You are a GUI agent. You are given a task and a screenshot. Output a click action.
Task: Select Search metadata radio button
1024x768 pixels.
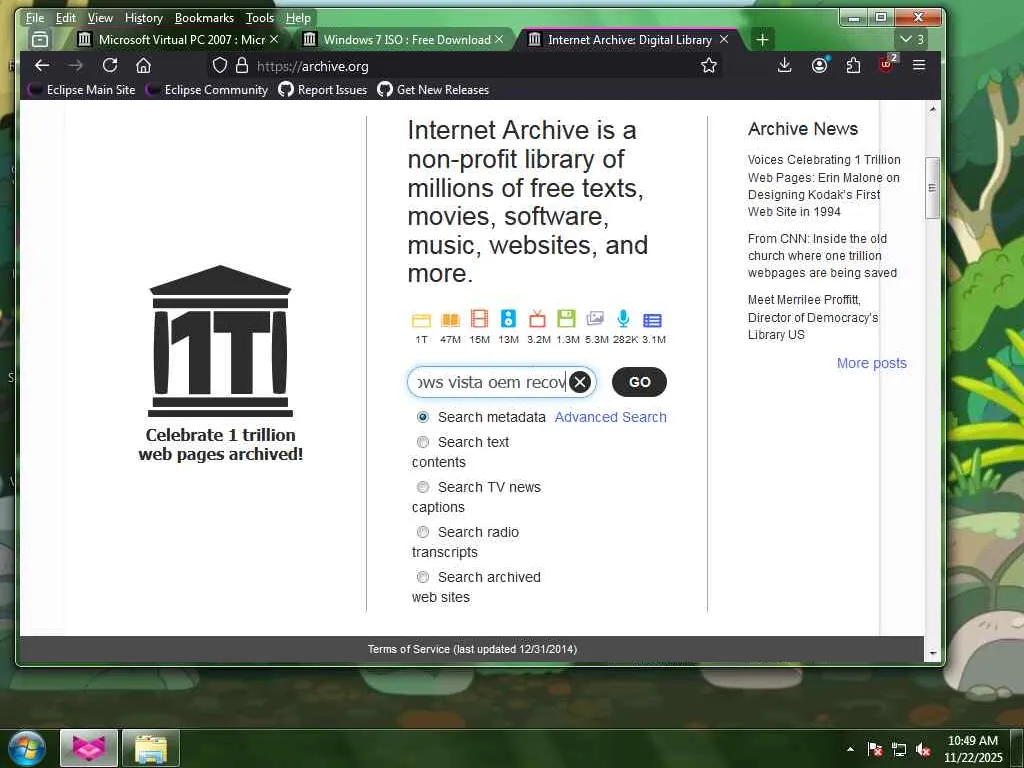tap(423, 417)
